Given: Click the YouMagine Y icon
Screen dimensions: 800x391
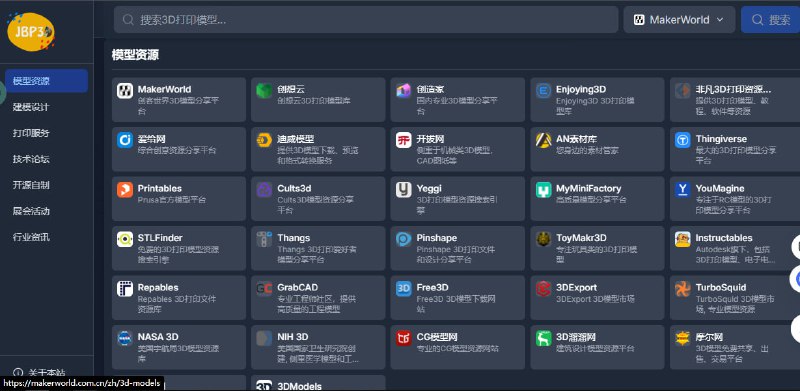Looking at the screenshot, I should [x=683, y=190].
